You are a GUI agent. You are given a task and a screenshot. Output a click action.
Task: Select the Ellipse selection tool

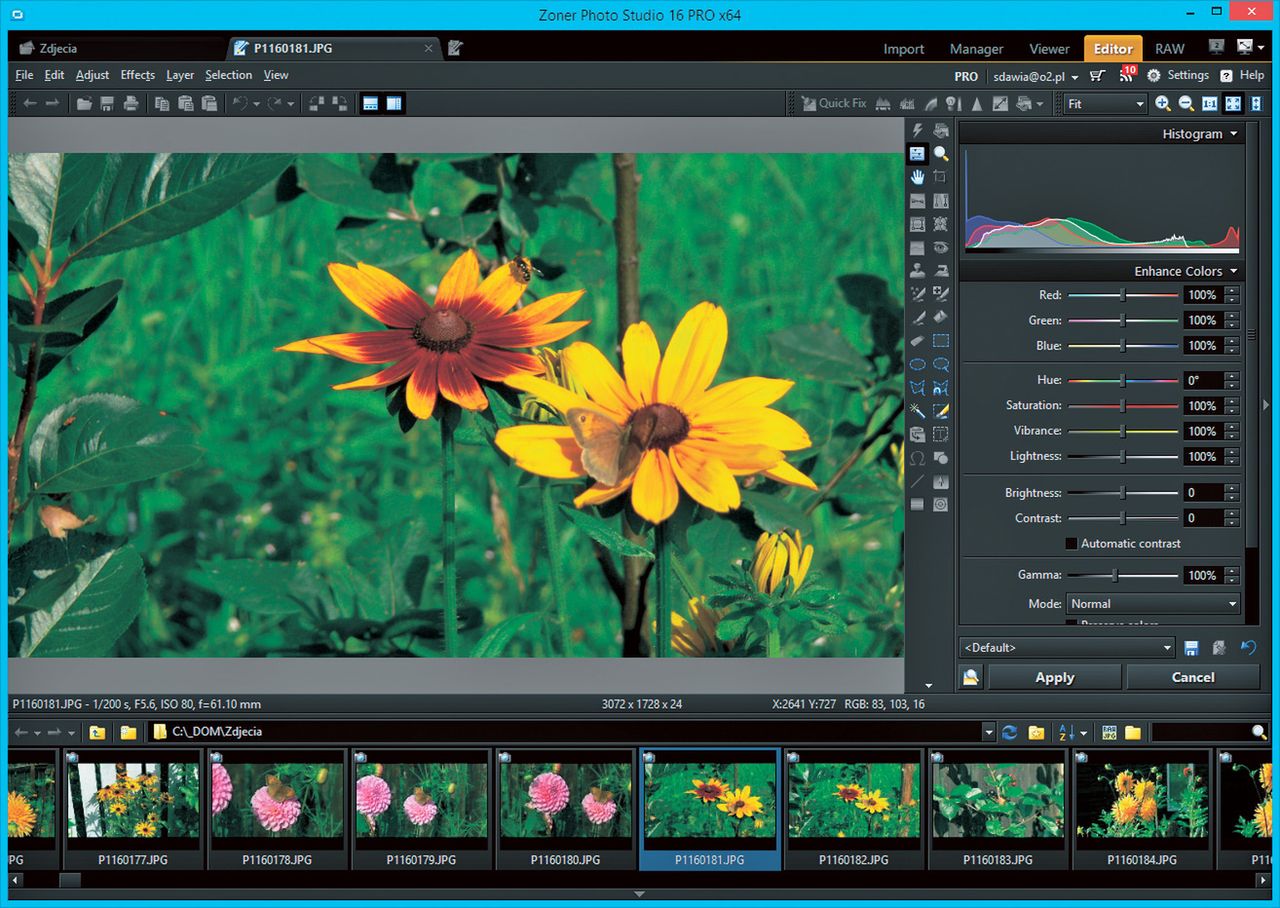pos(917,365)
